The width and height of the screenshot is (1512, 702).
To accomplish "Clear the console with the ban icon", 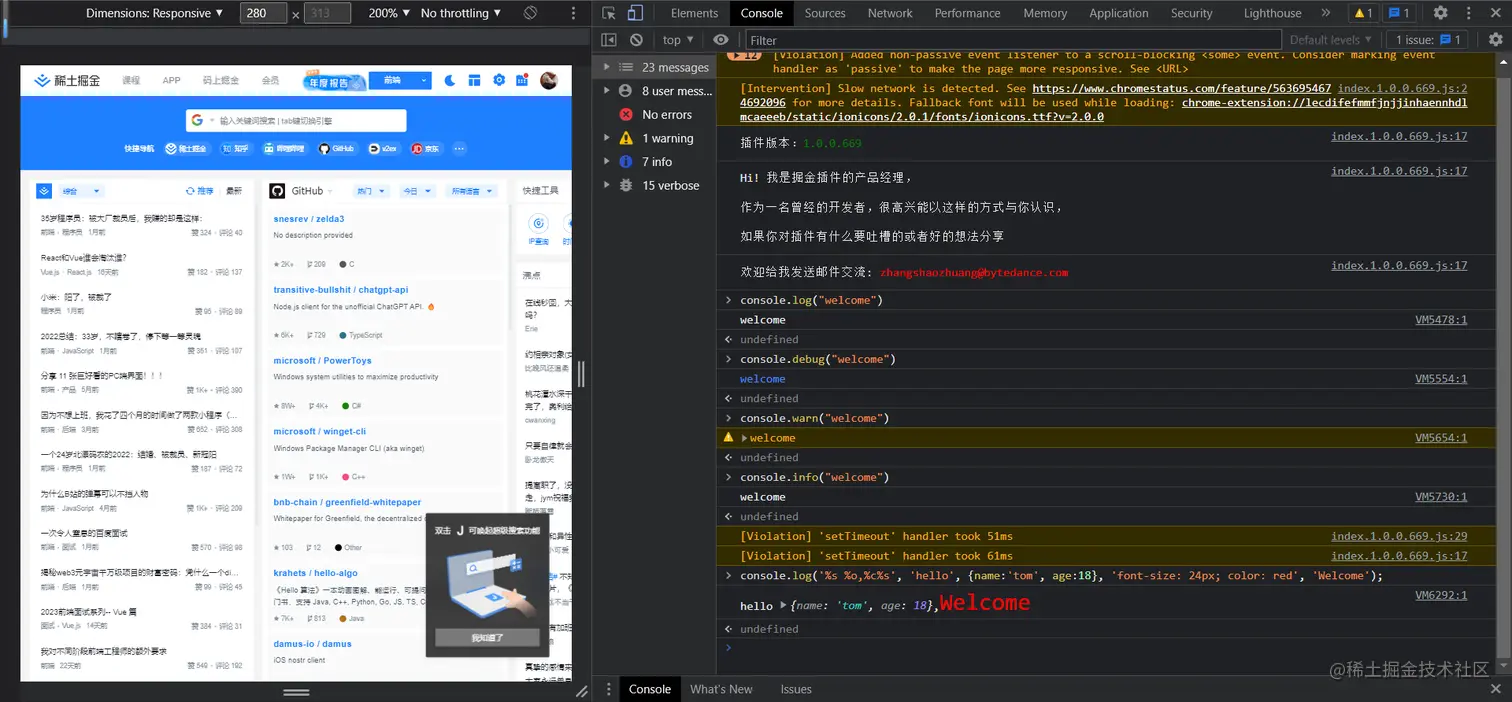I will pos(636,40).
